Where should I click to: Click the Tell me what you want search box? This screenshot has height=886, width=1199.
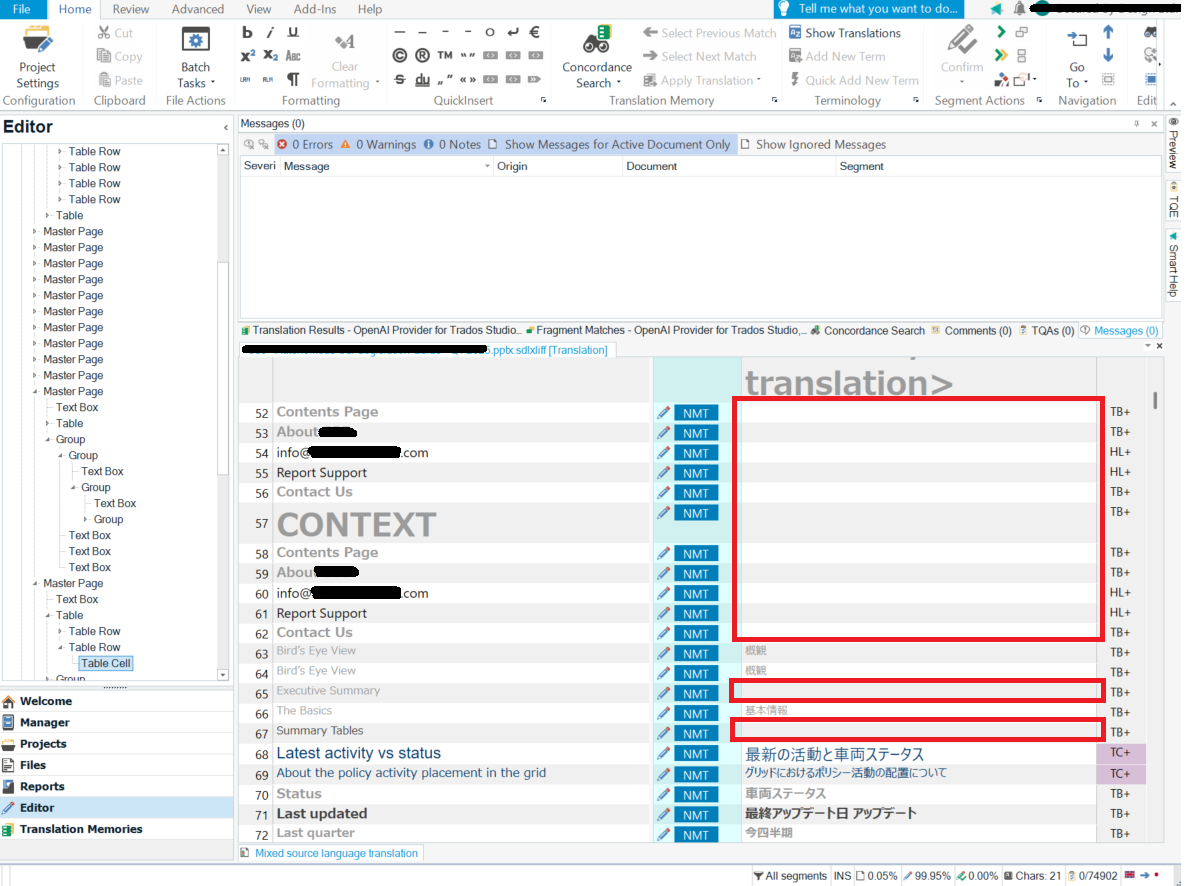pos(869,9)
